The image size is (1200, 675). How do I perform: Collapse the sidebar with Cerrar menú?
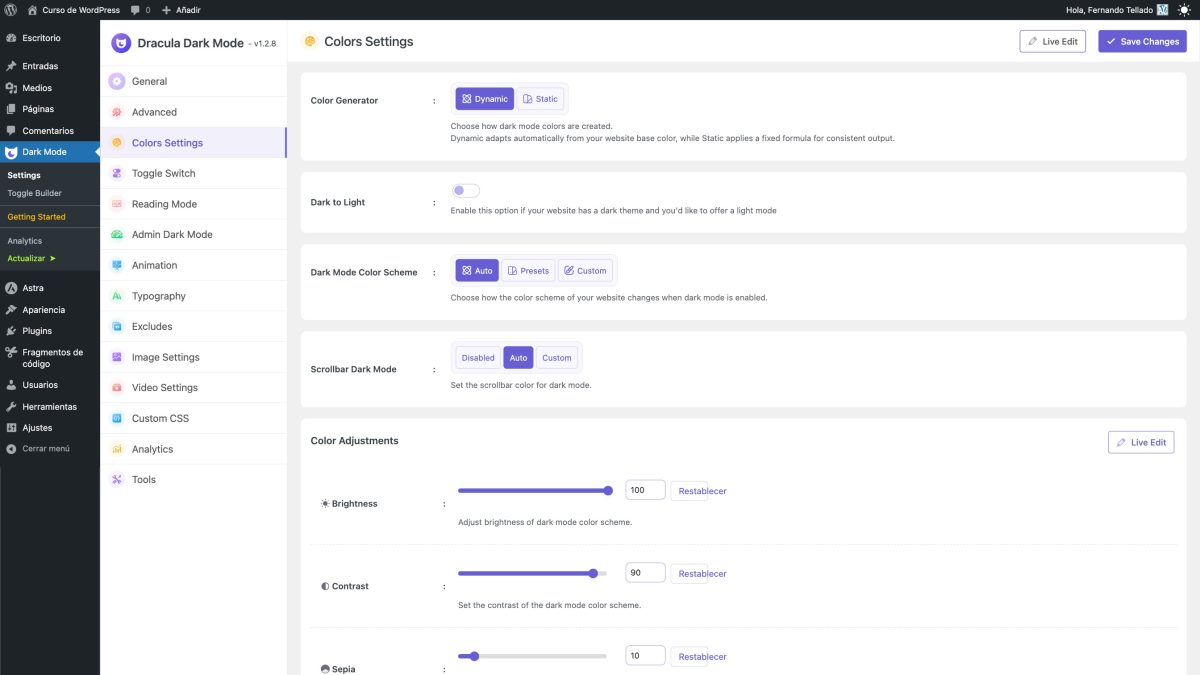(45, 449)
